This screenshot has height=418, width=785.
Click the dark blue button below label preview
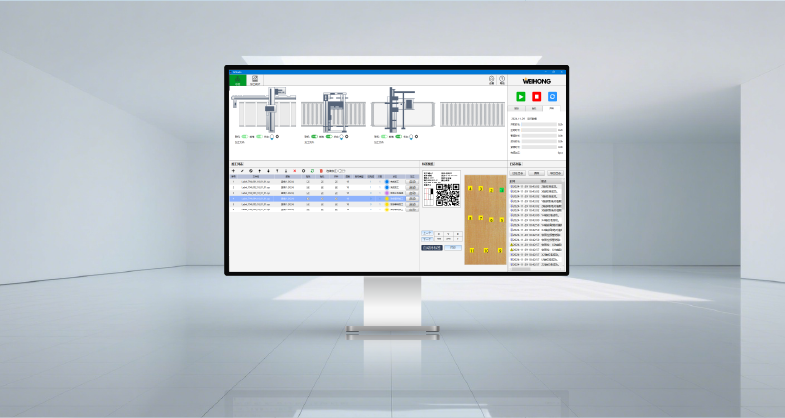pos(432,247)
